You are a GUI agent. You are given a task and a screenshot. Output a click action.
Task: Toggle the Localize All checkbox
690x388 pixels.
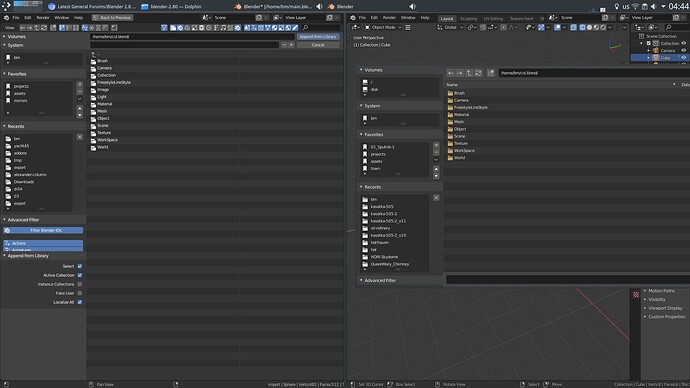pyautogui.click(x=80, y=302)
